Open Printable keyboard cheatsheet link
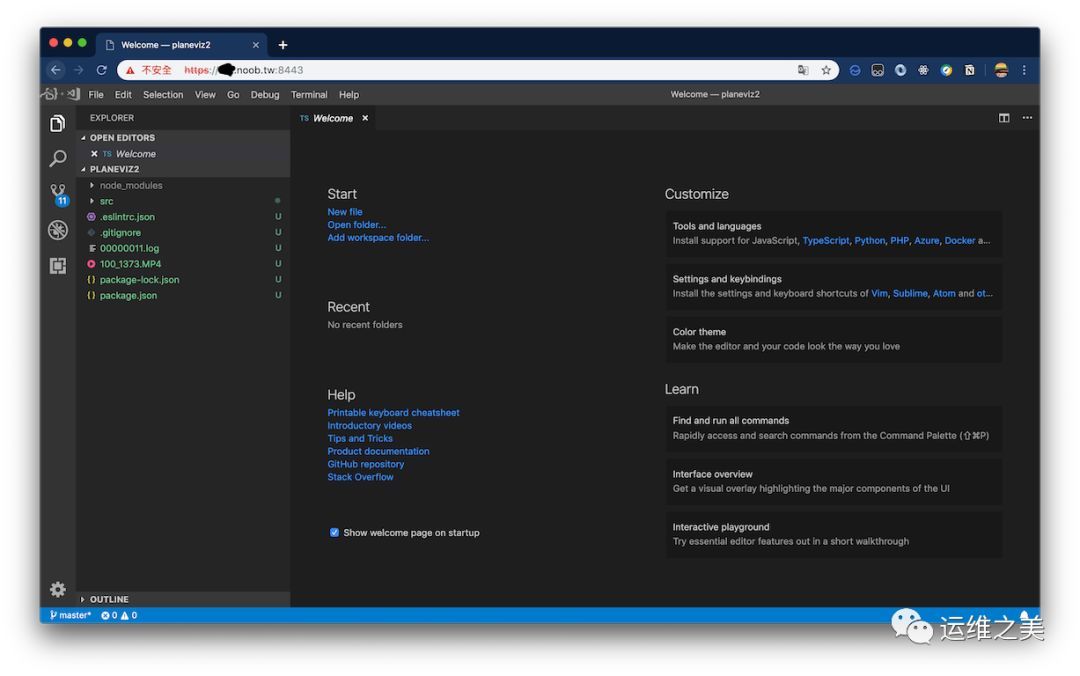1080x676 pixels. (x=393, y=413)
